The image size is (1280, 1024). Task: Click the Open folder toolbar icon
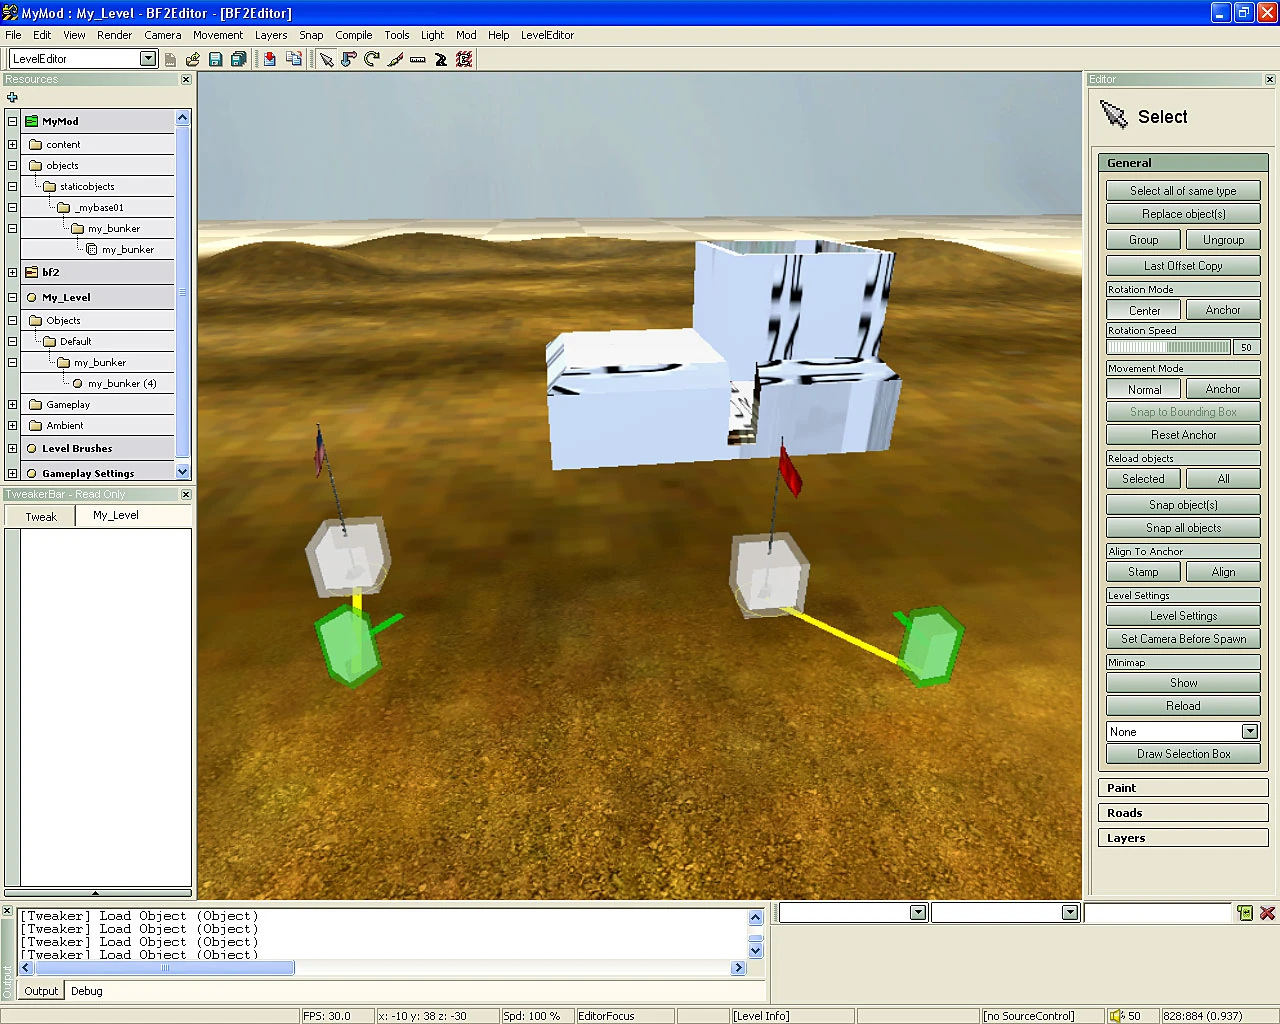point(193,59)
